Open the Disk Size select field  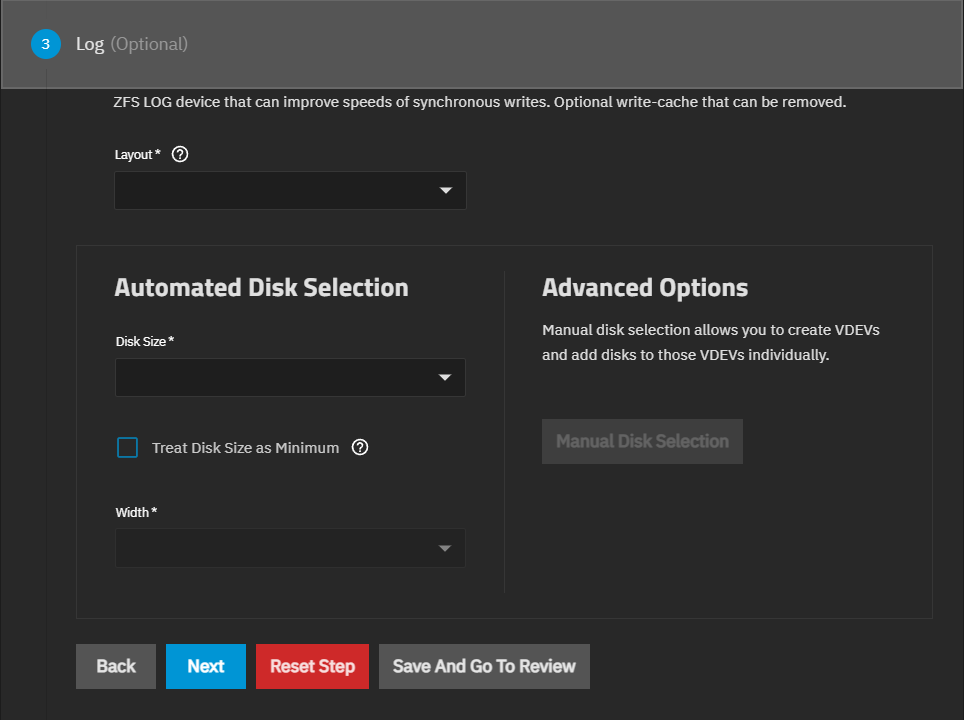point(280,378)
